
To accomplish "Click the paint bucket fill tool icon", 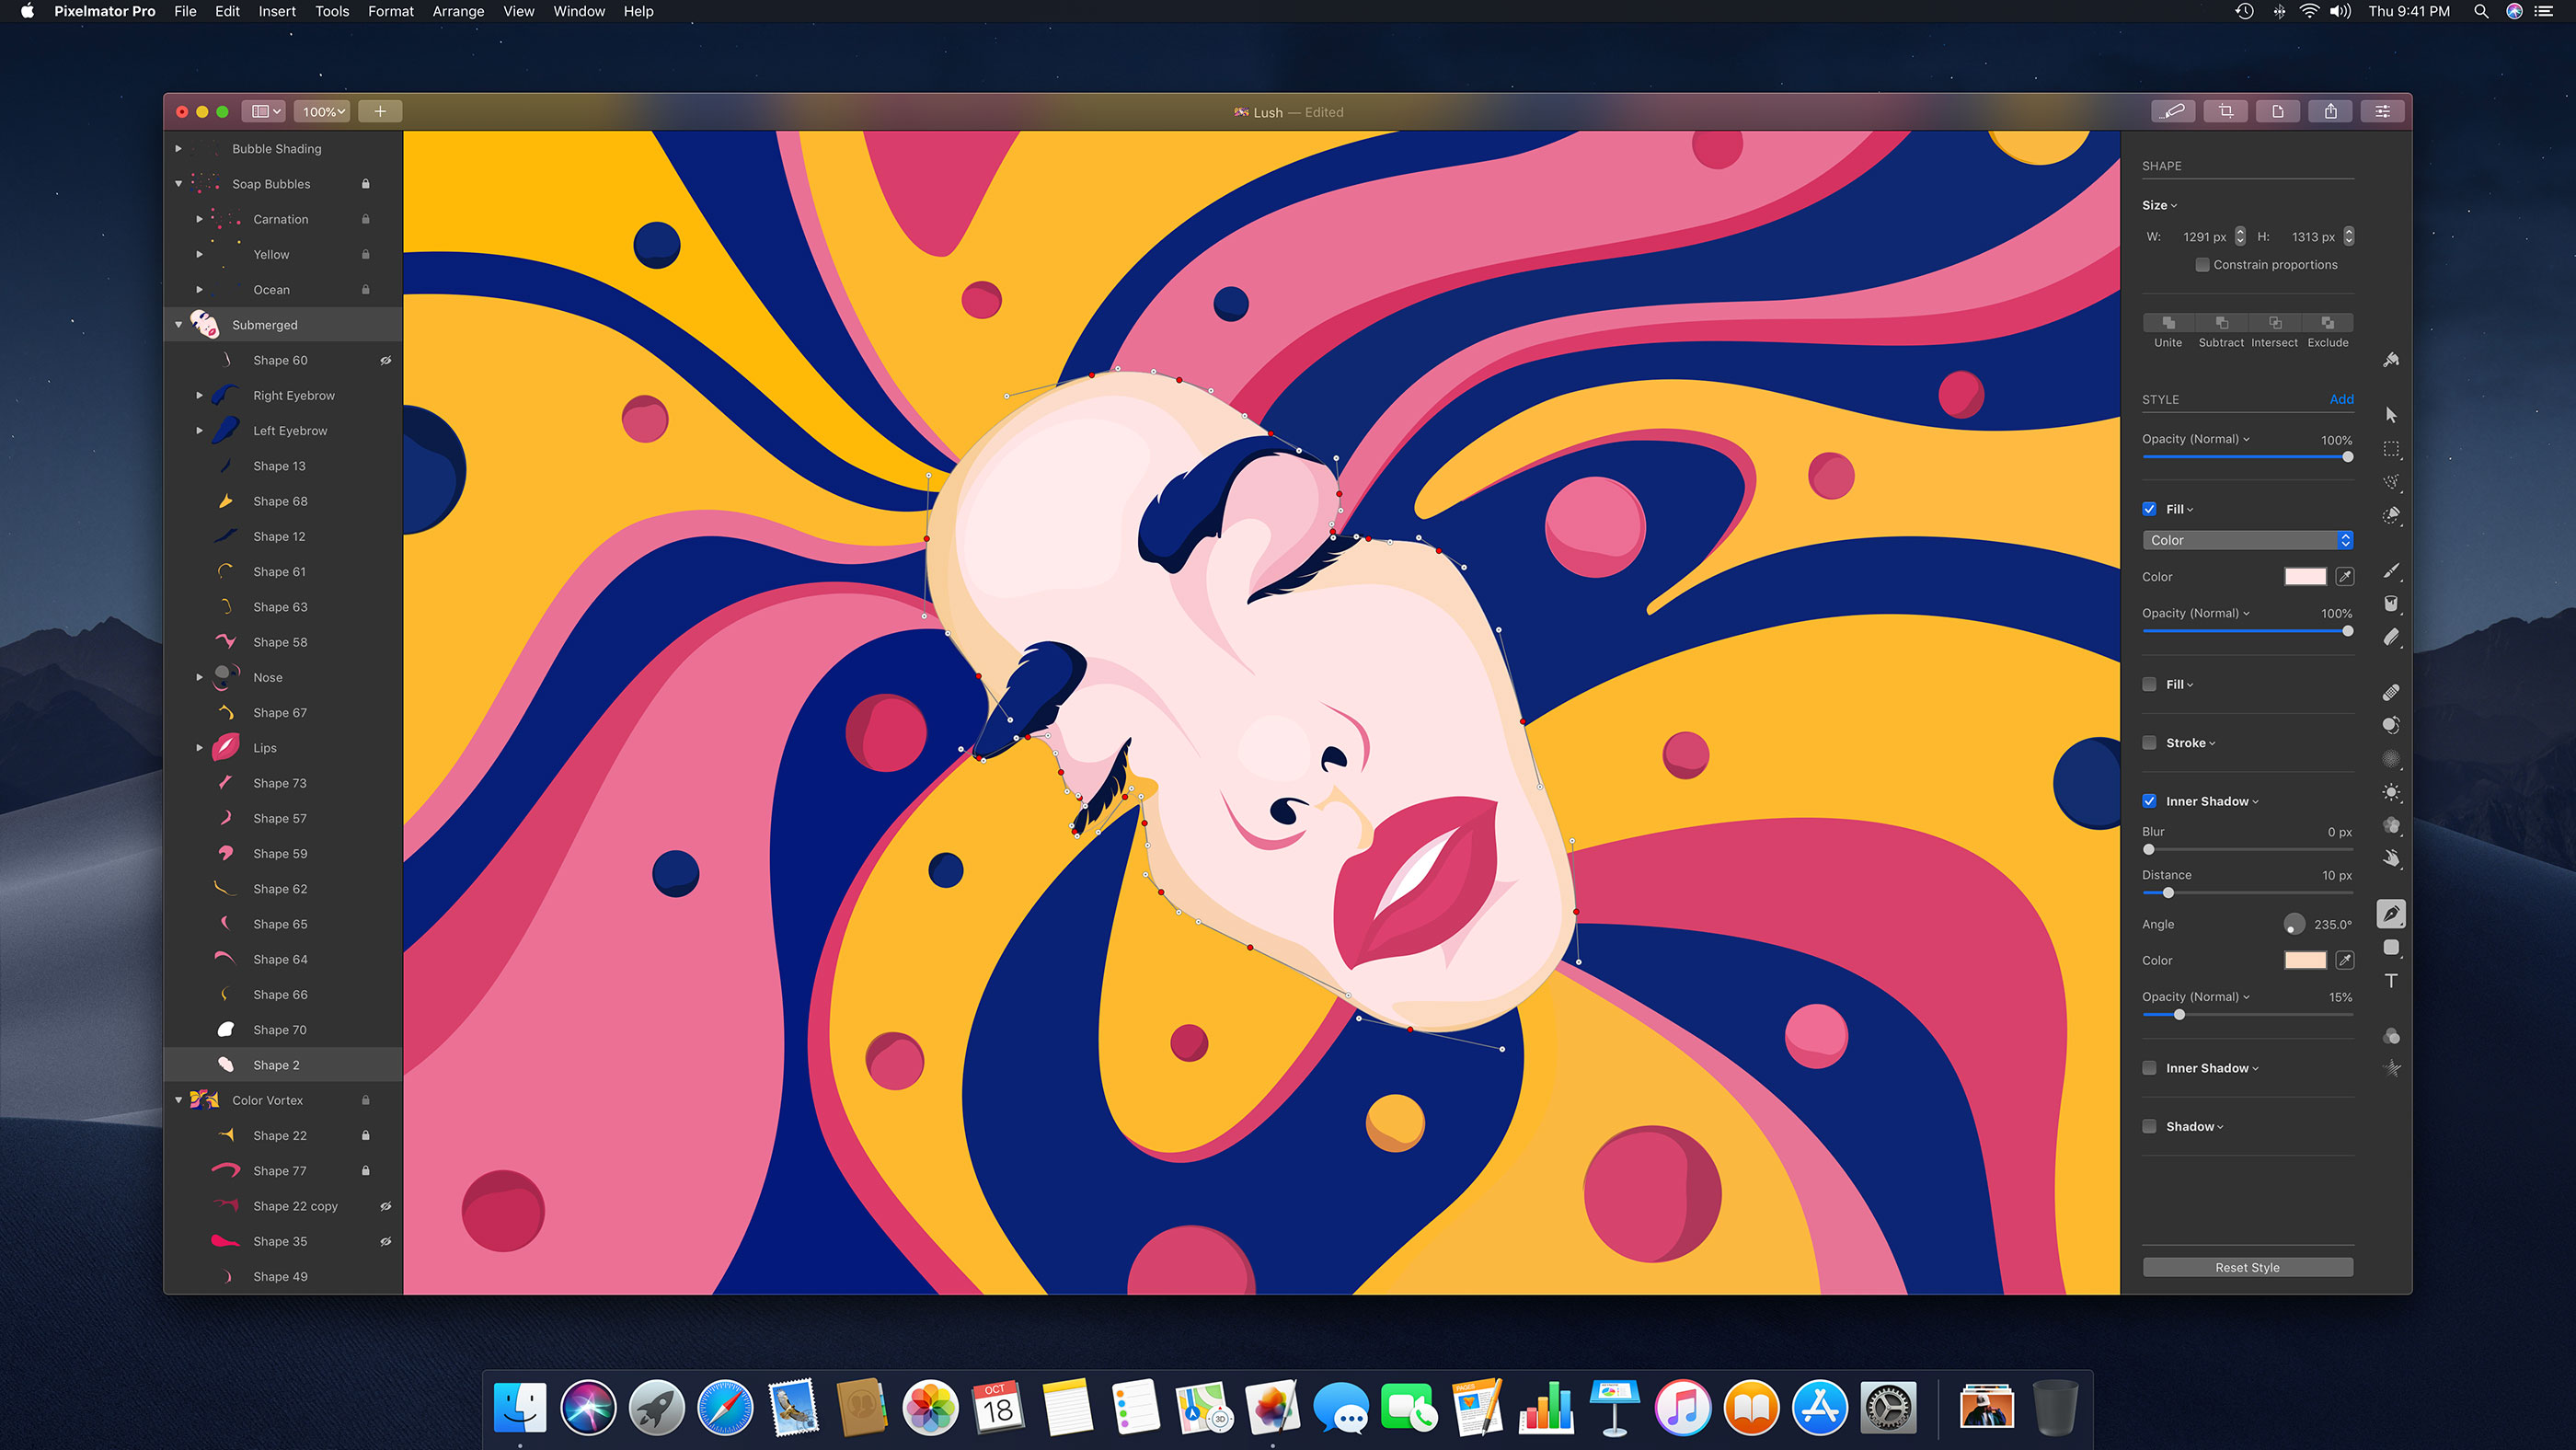I will (x=2390, y=604).
